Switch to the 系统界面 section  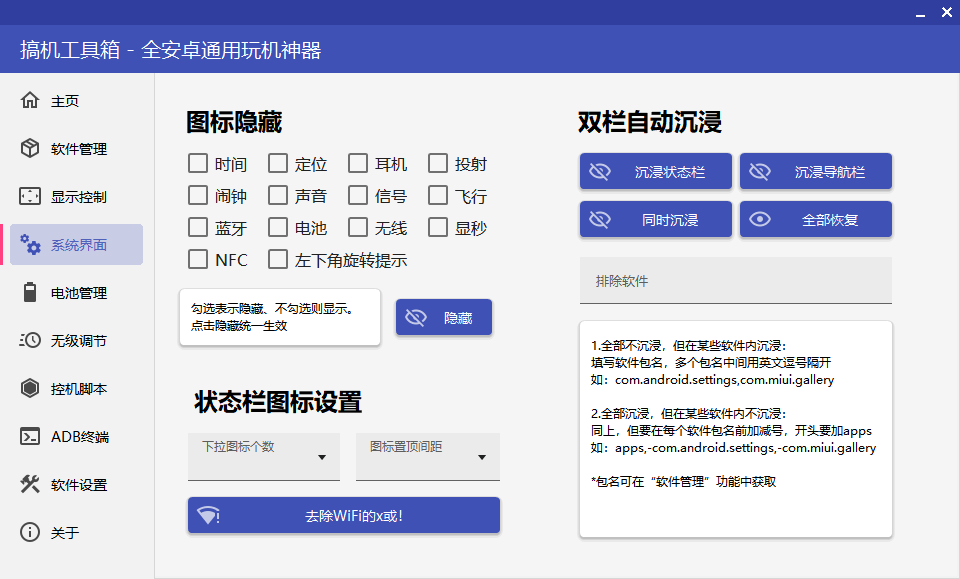click(x=62, y=244)
